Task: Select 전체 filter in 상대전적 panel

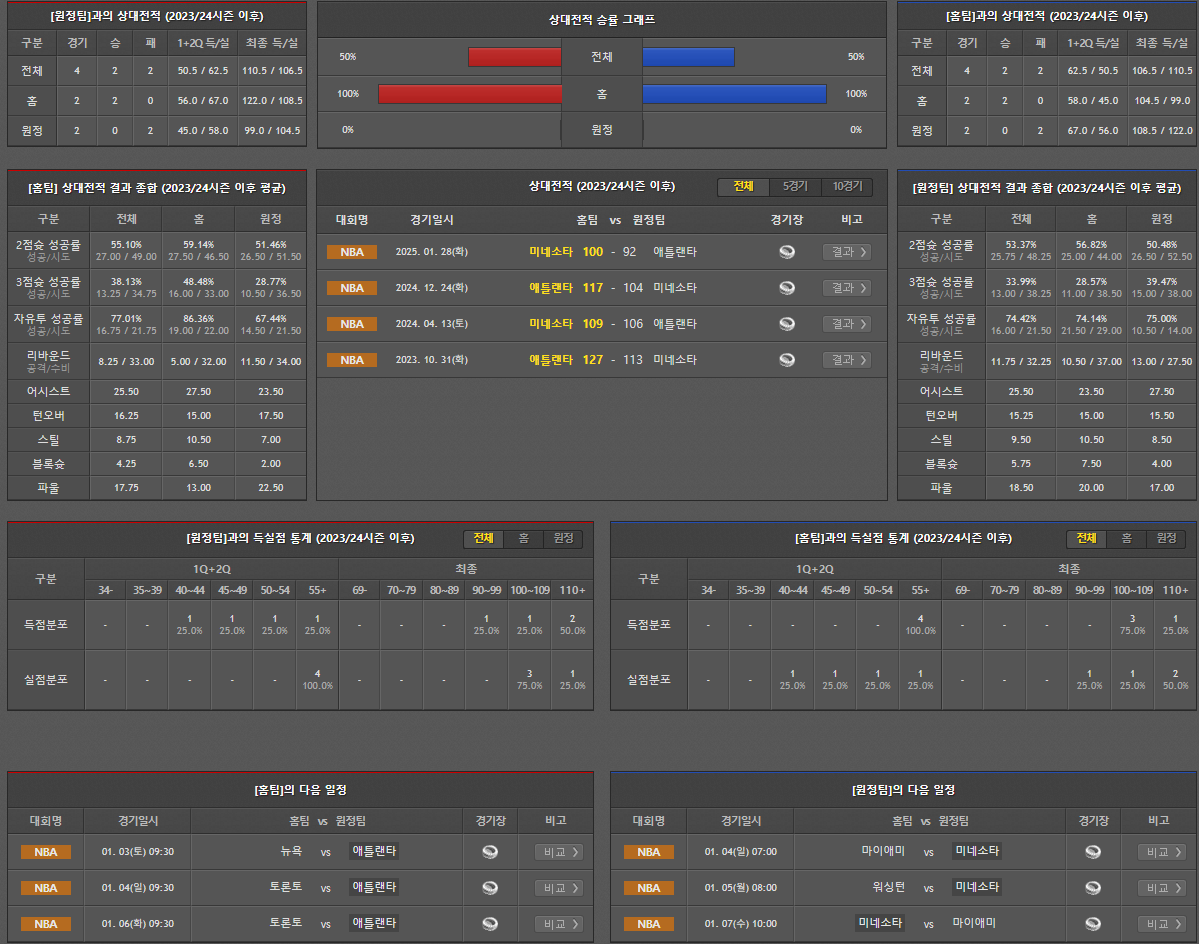Action: (743, 187)
